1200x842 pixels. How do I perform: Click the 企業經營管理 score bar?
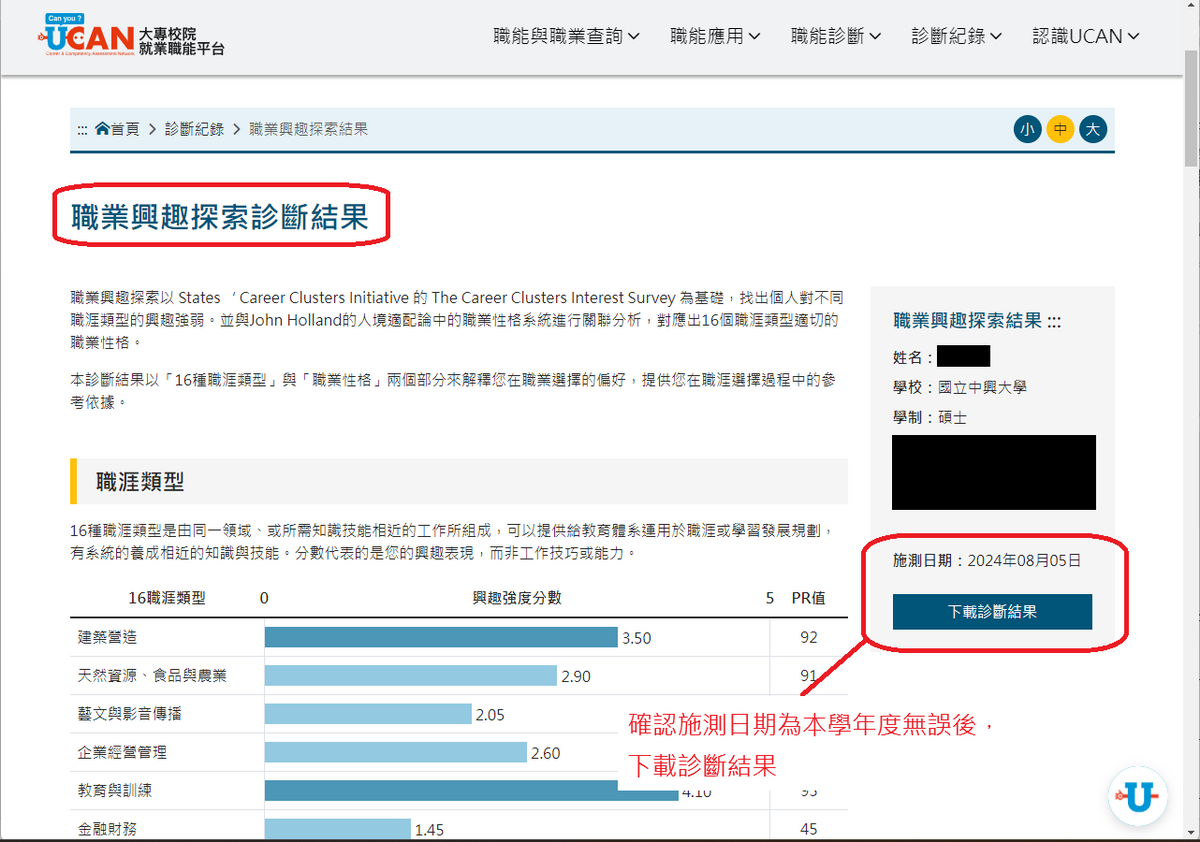[396, 752]
